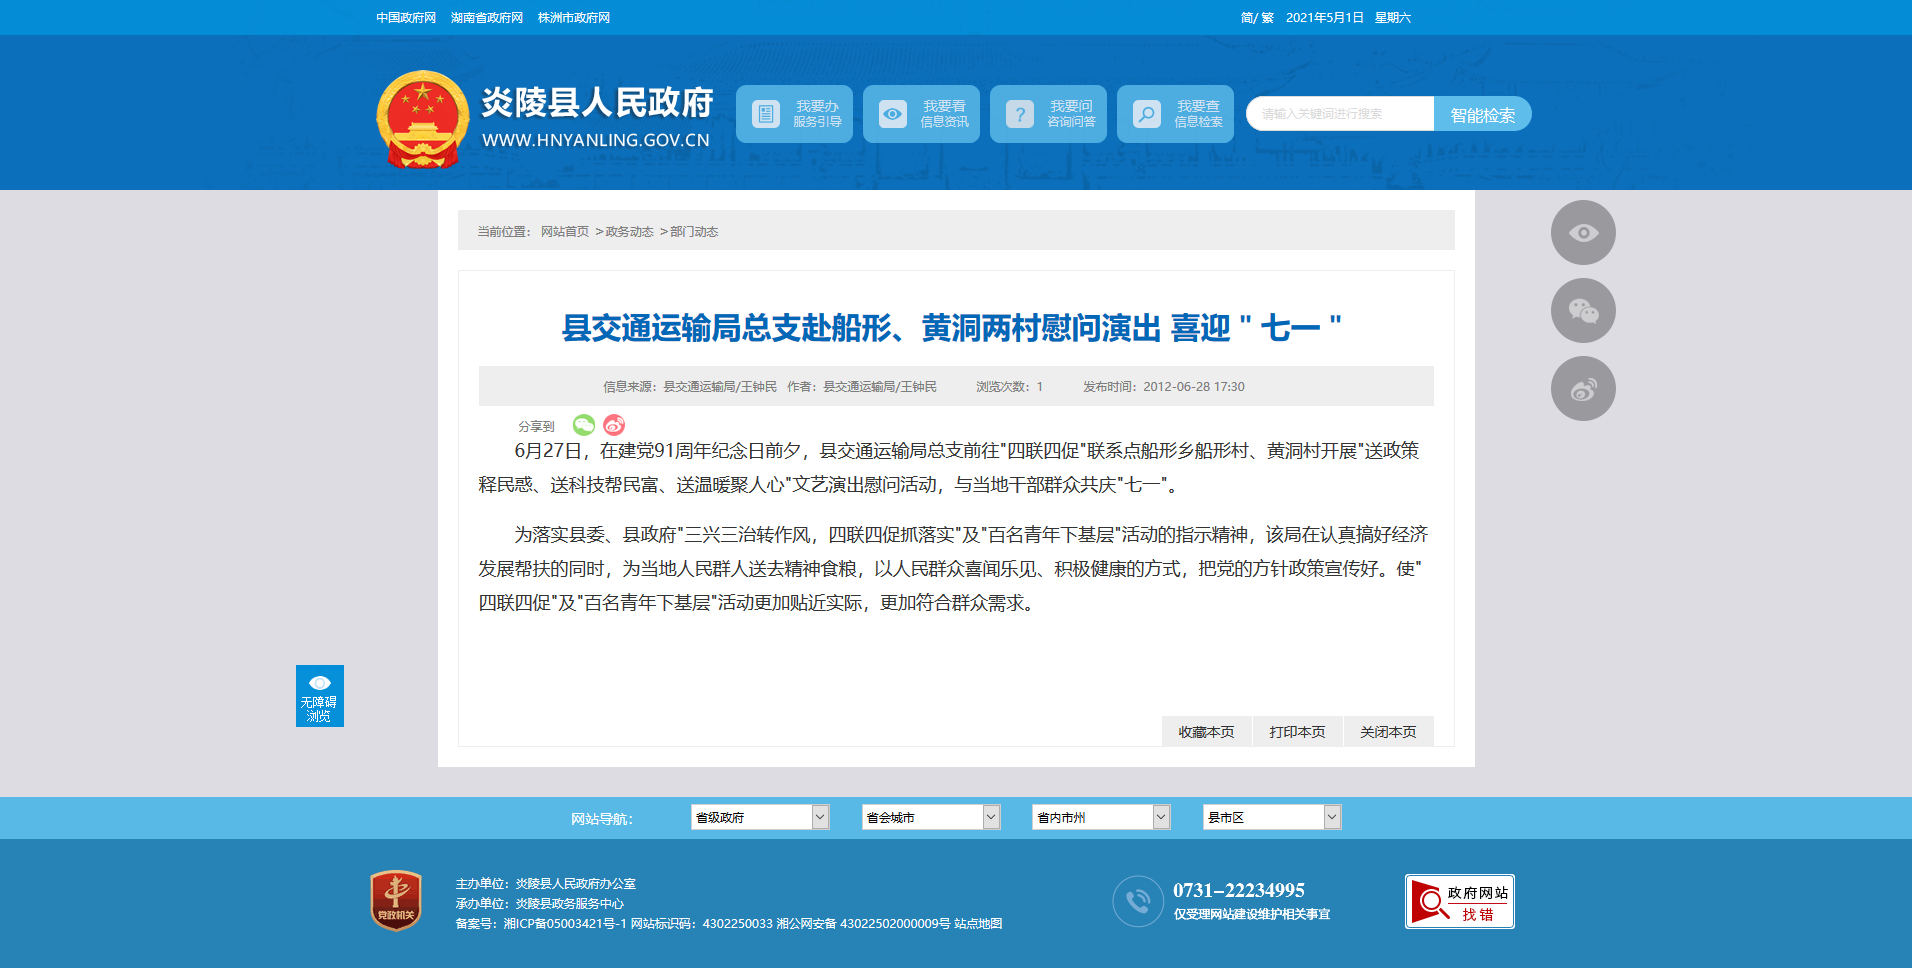Open the gray Weibo circle on the right sidebar
The height and width of the screenshot is (968, 1912).
coord(1583,389)
